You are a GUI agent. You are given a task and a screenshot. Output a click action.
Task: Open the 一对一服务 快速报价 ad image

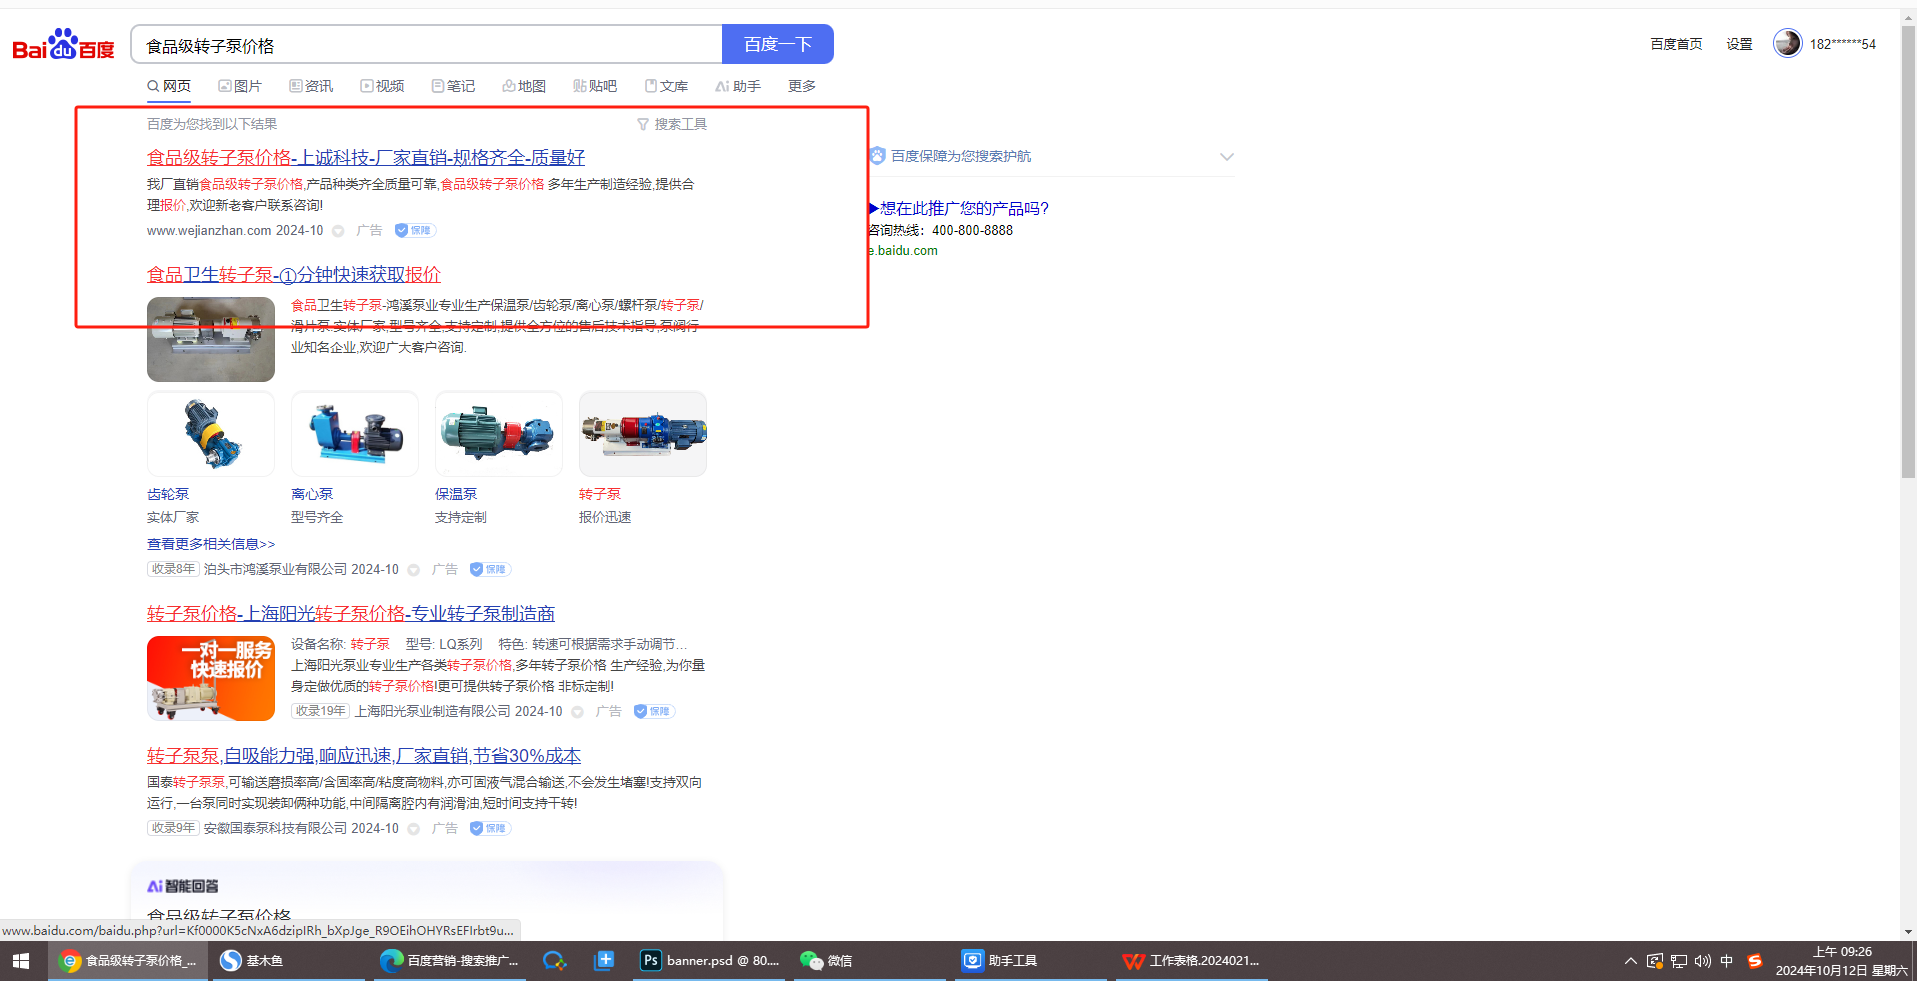(211, 678)
